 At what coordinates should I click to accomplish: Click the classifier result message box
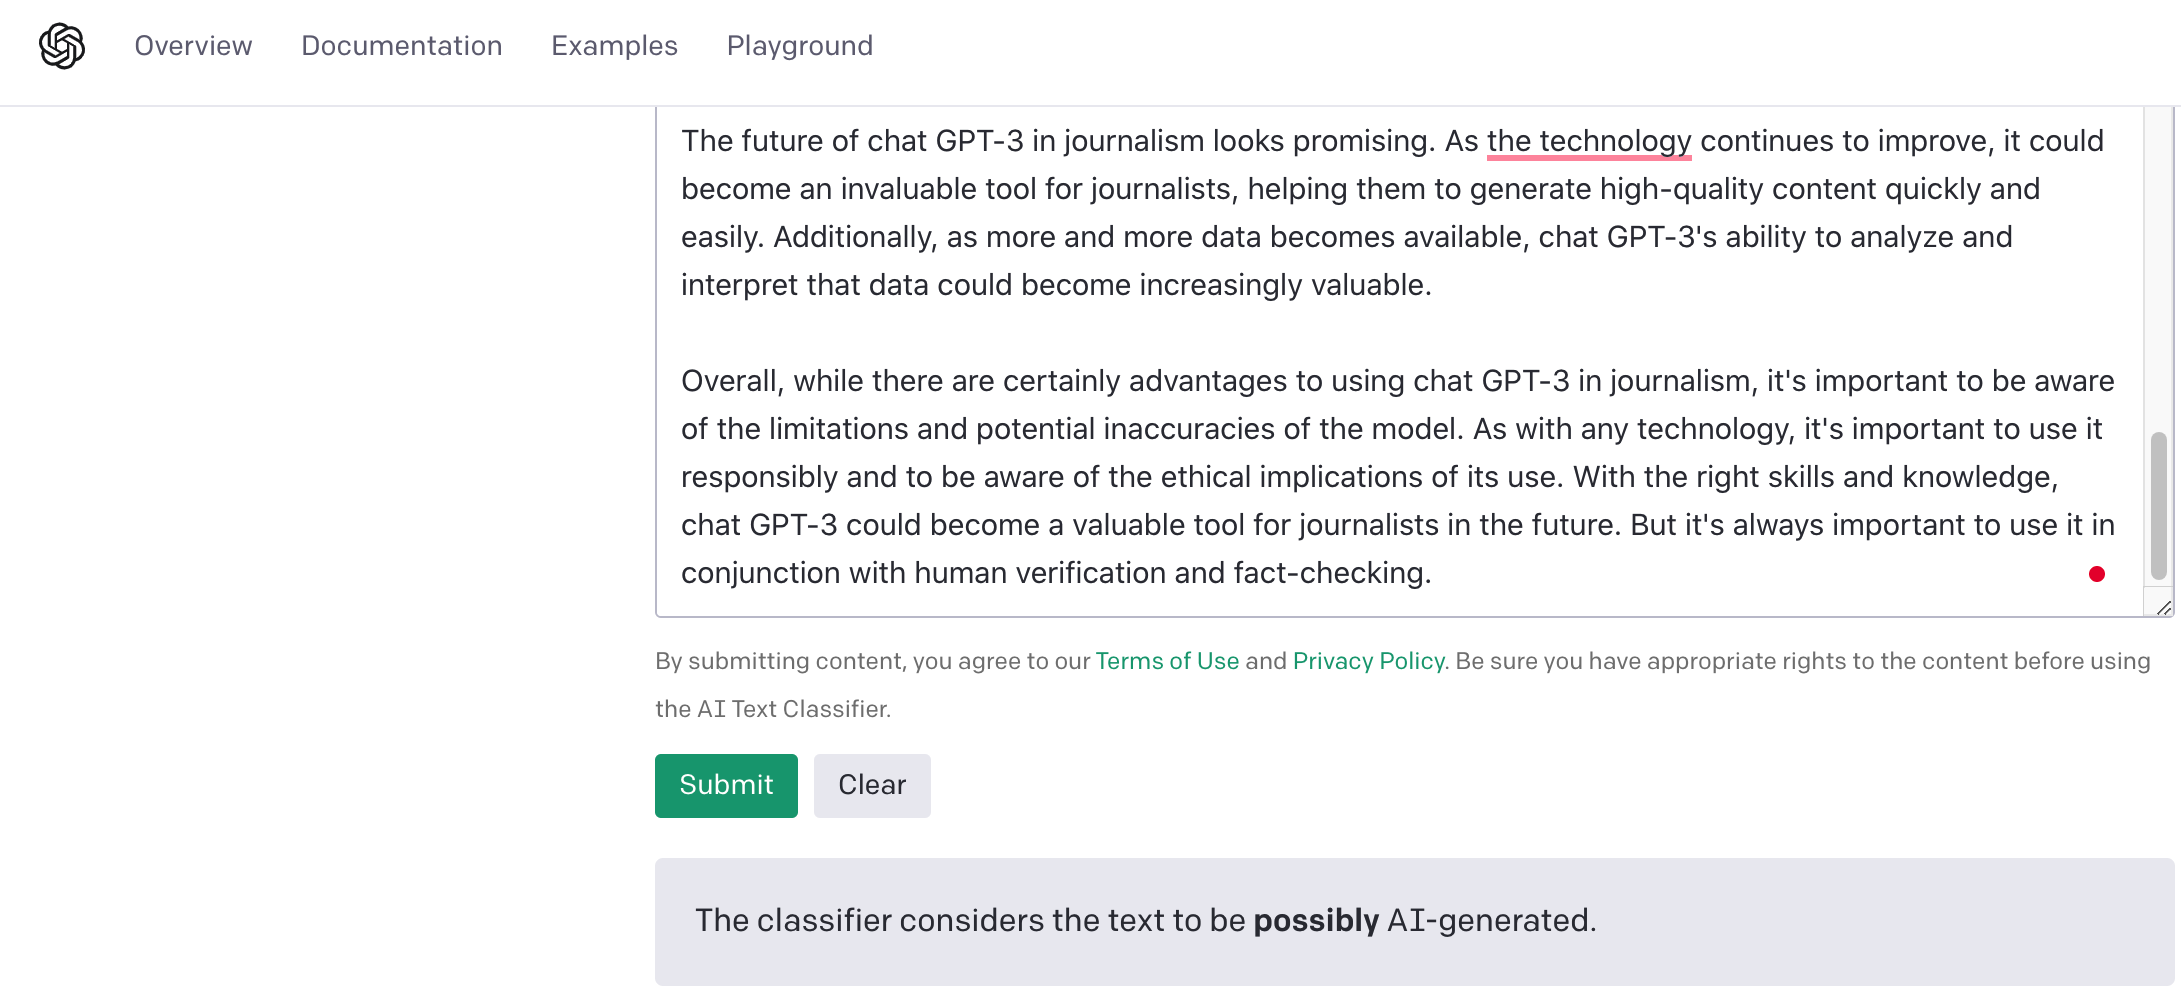pos(1414,922)
